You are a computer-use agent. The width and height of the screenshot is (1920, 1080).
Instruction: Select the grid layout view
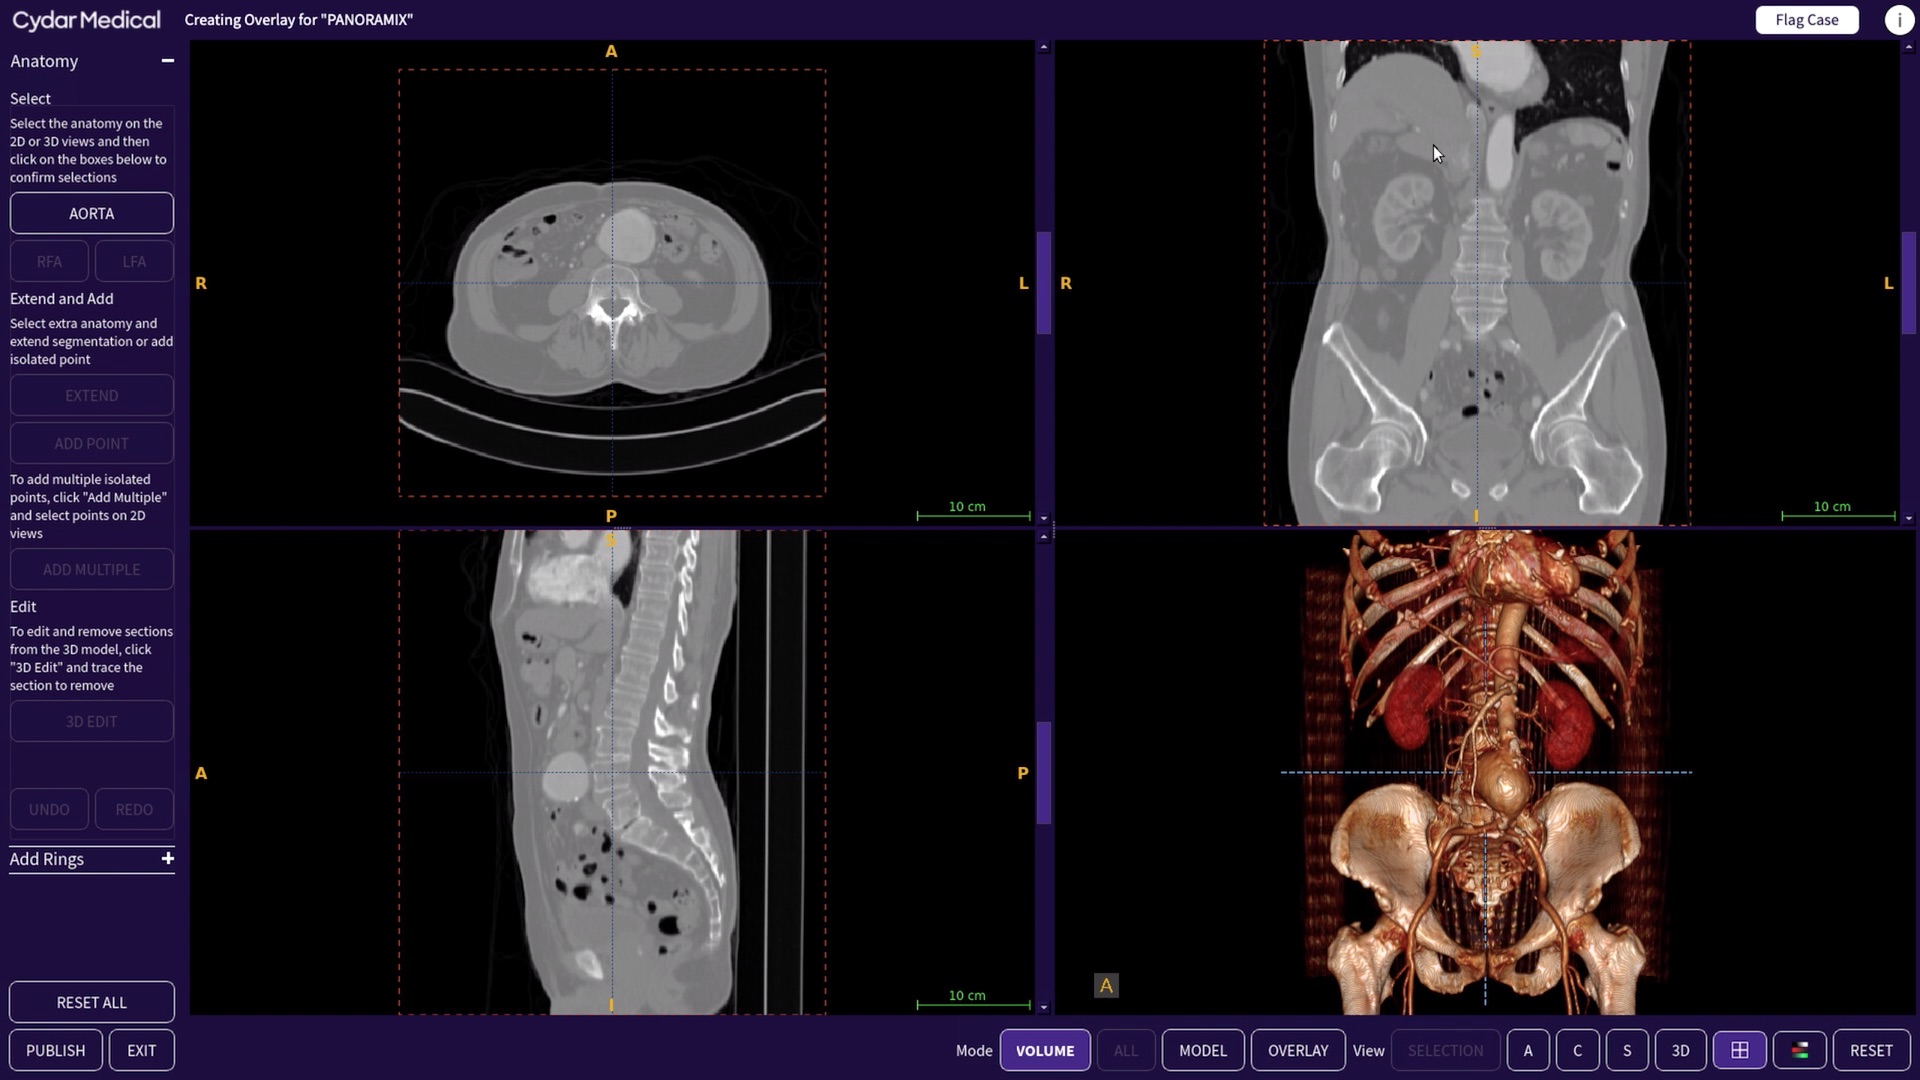1741,1050
